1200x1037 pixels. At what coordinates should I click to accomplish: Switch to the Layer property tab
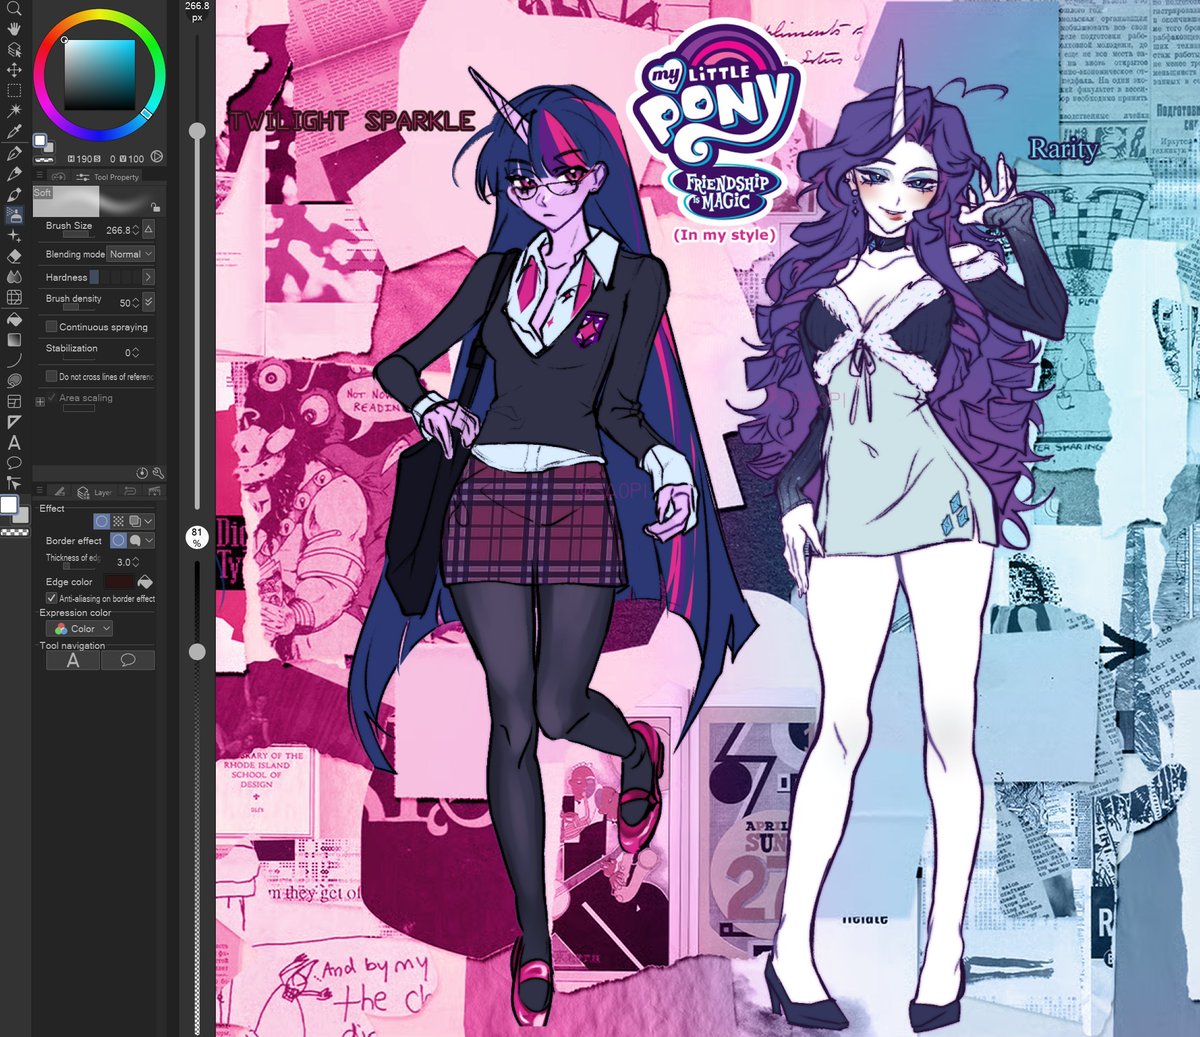tap(96, 492)
